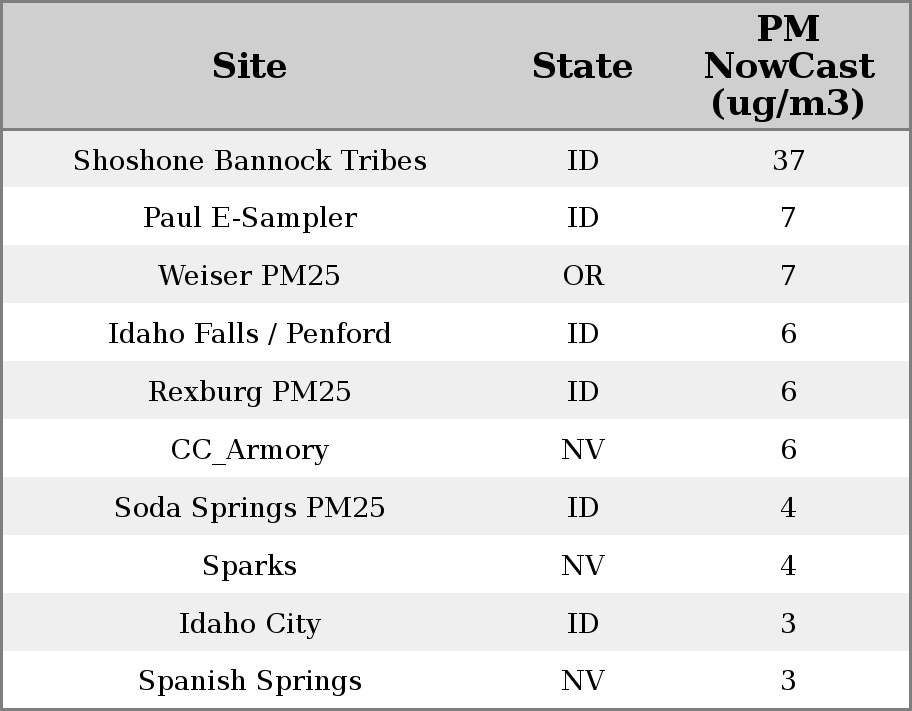
Task: Click the ID state cell for Idaho City
Action: point(583,624)
